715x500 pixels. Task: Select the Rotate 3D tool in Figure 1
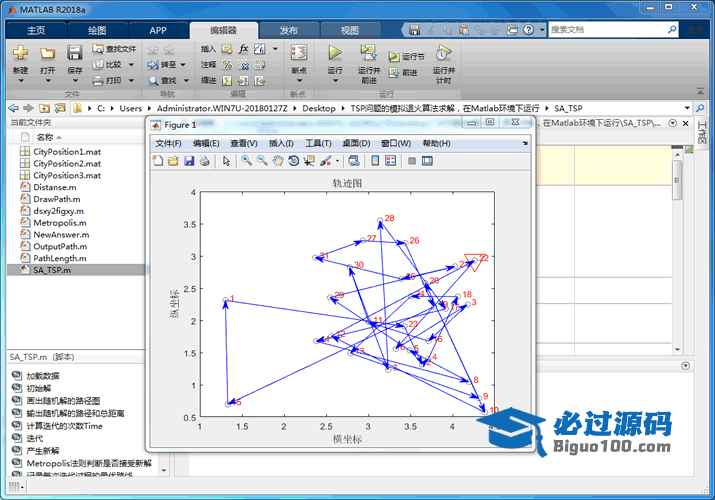[x=293, y=161]
